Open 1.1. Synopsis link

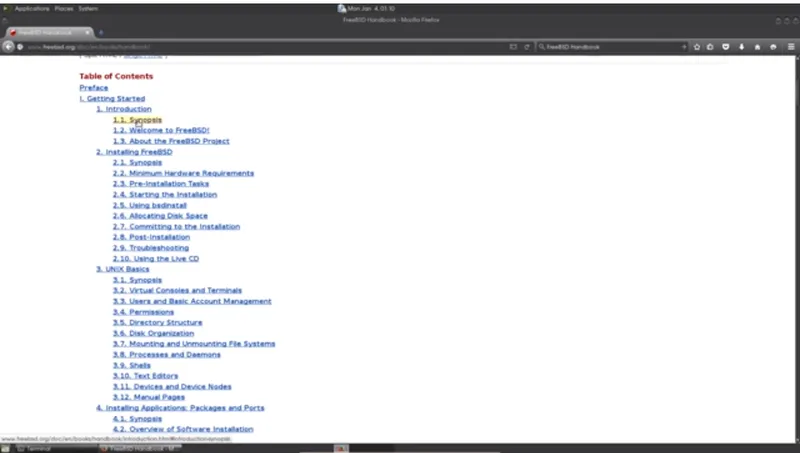point(137,120)
